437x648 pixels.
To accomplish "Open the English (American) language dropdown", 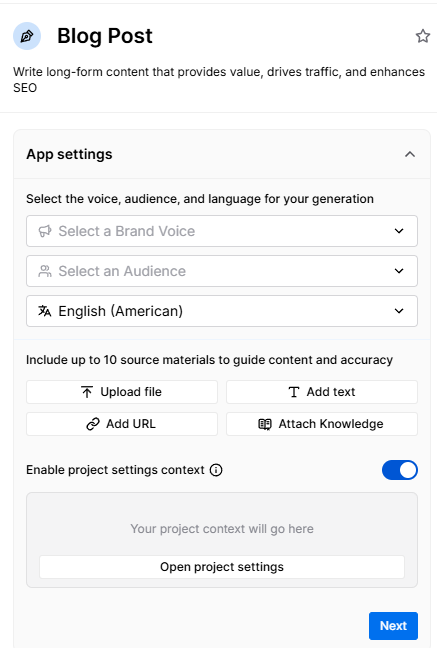I will (222, 311).
